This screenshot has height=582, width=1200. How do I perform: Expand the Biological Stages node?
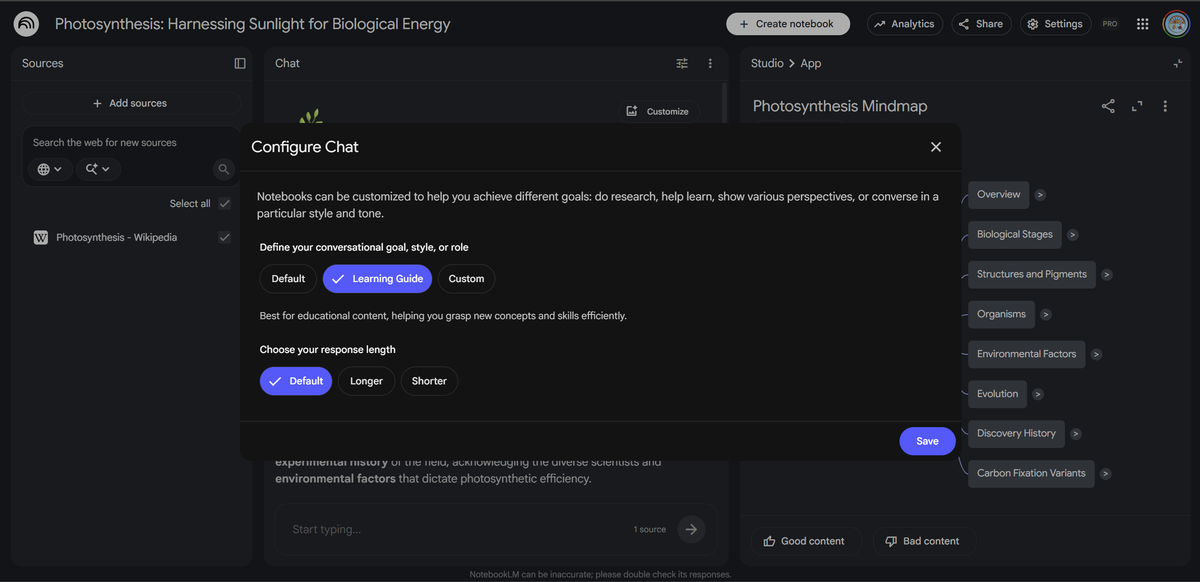tap(1073, 235)
